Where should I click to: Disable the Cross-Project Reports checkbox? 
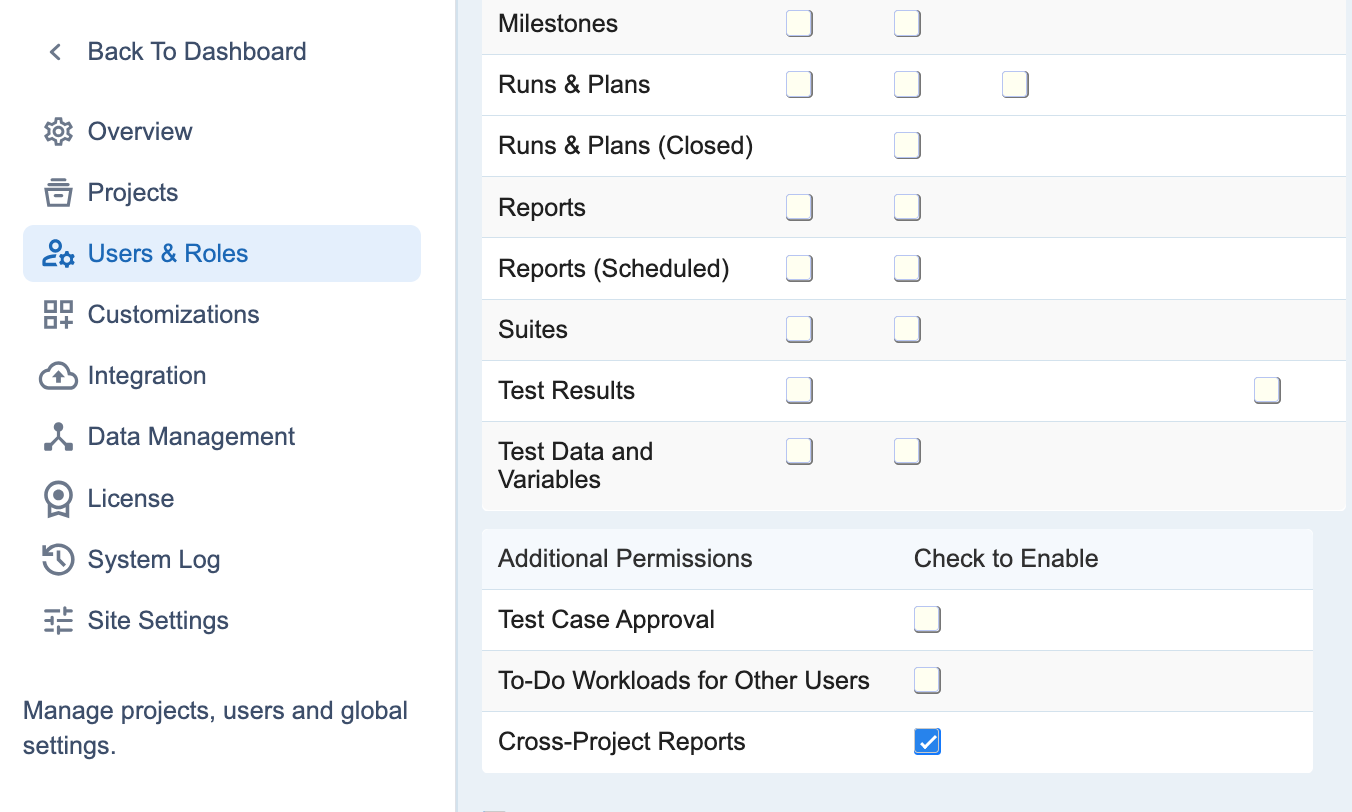[927, 741]
